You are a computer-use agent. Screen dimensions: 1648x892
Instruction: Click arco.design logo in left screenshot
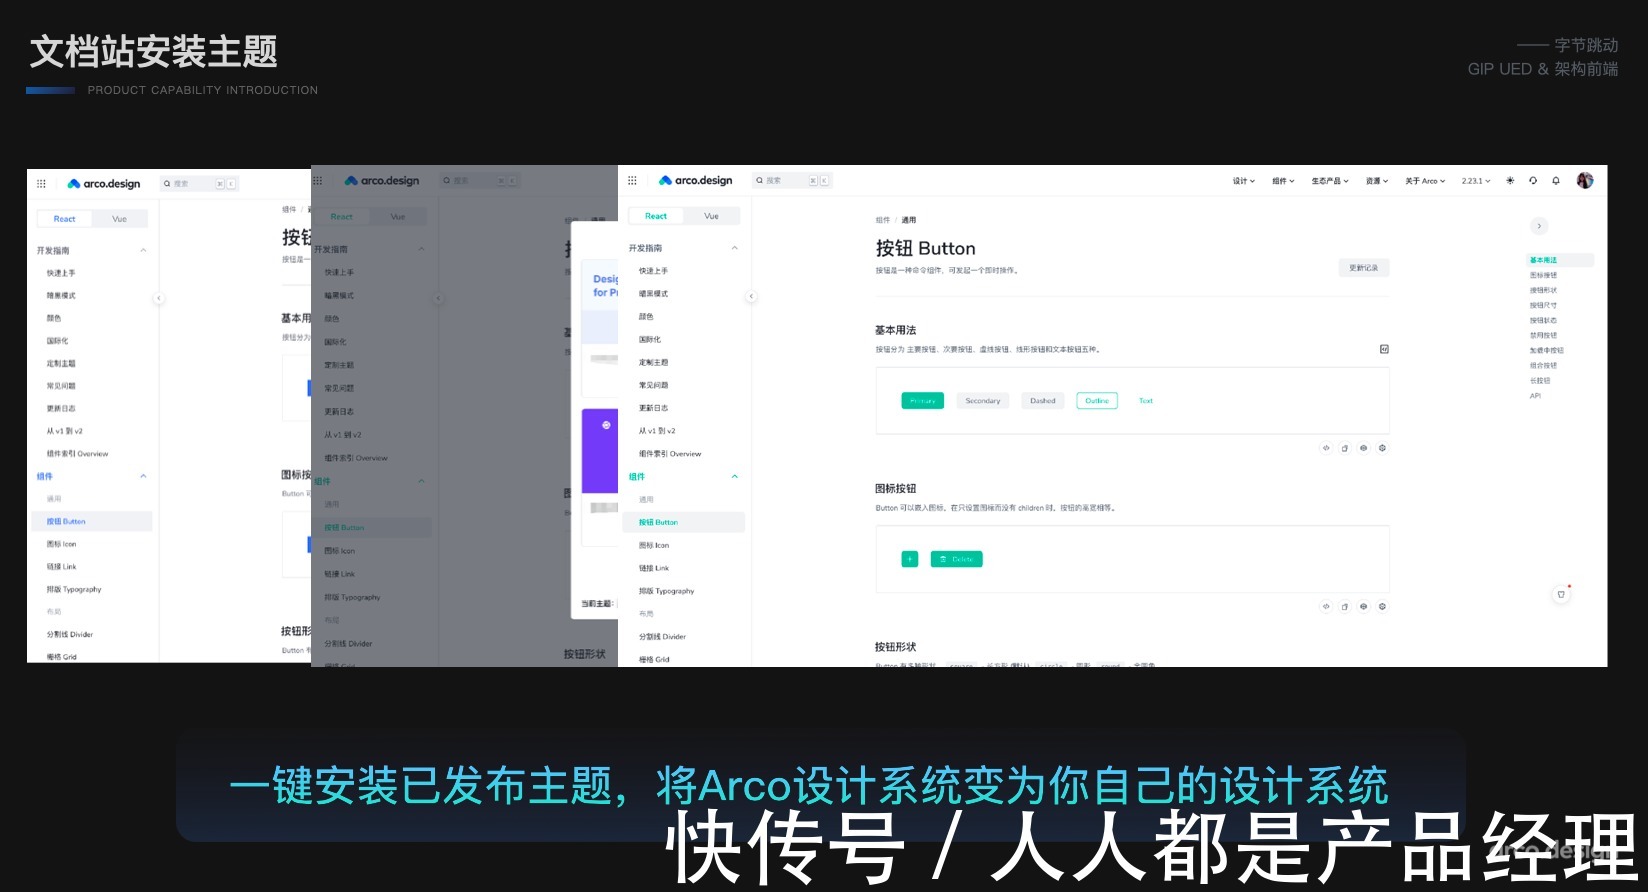point(104,184)
